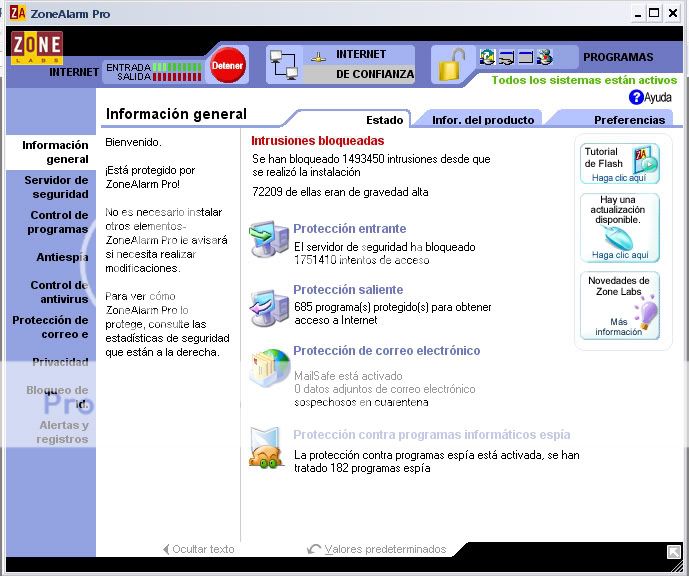
Task: Go to Control de programas section
Action: point(58,222)
